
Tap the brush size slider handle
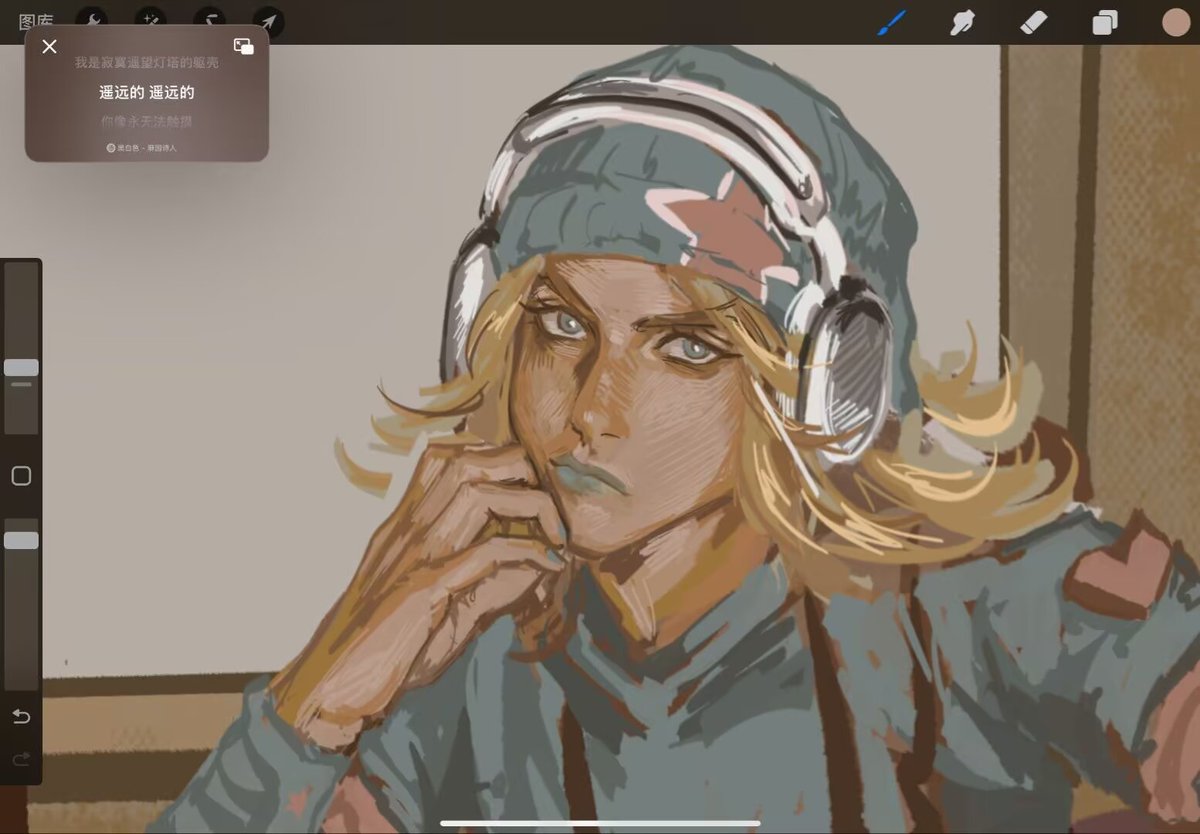coord(21,368)
